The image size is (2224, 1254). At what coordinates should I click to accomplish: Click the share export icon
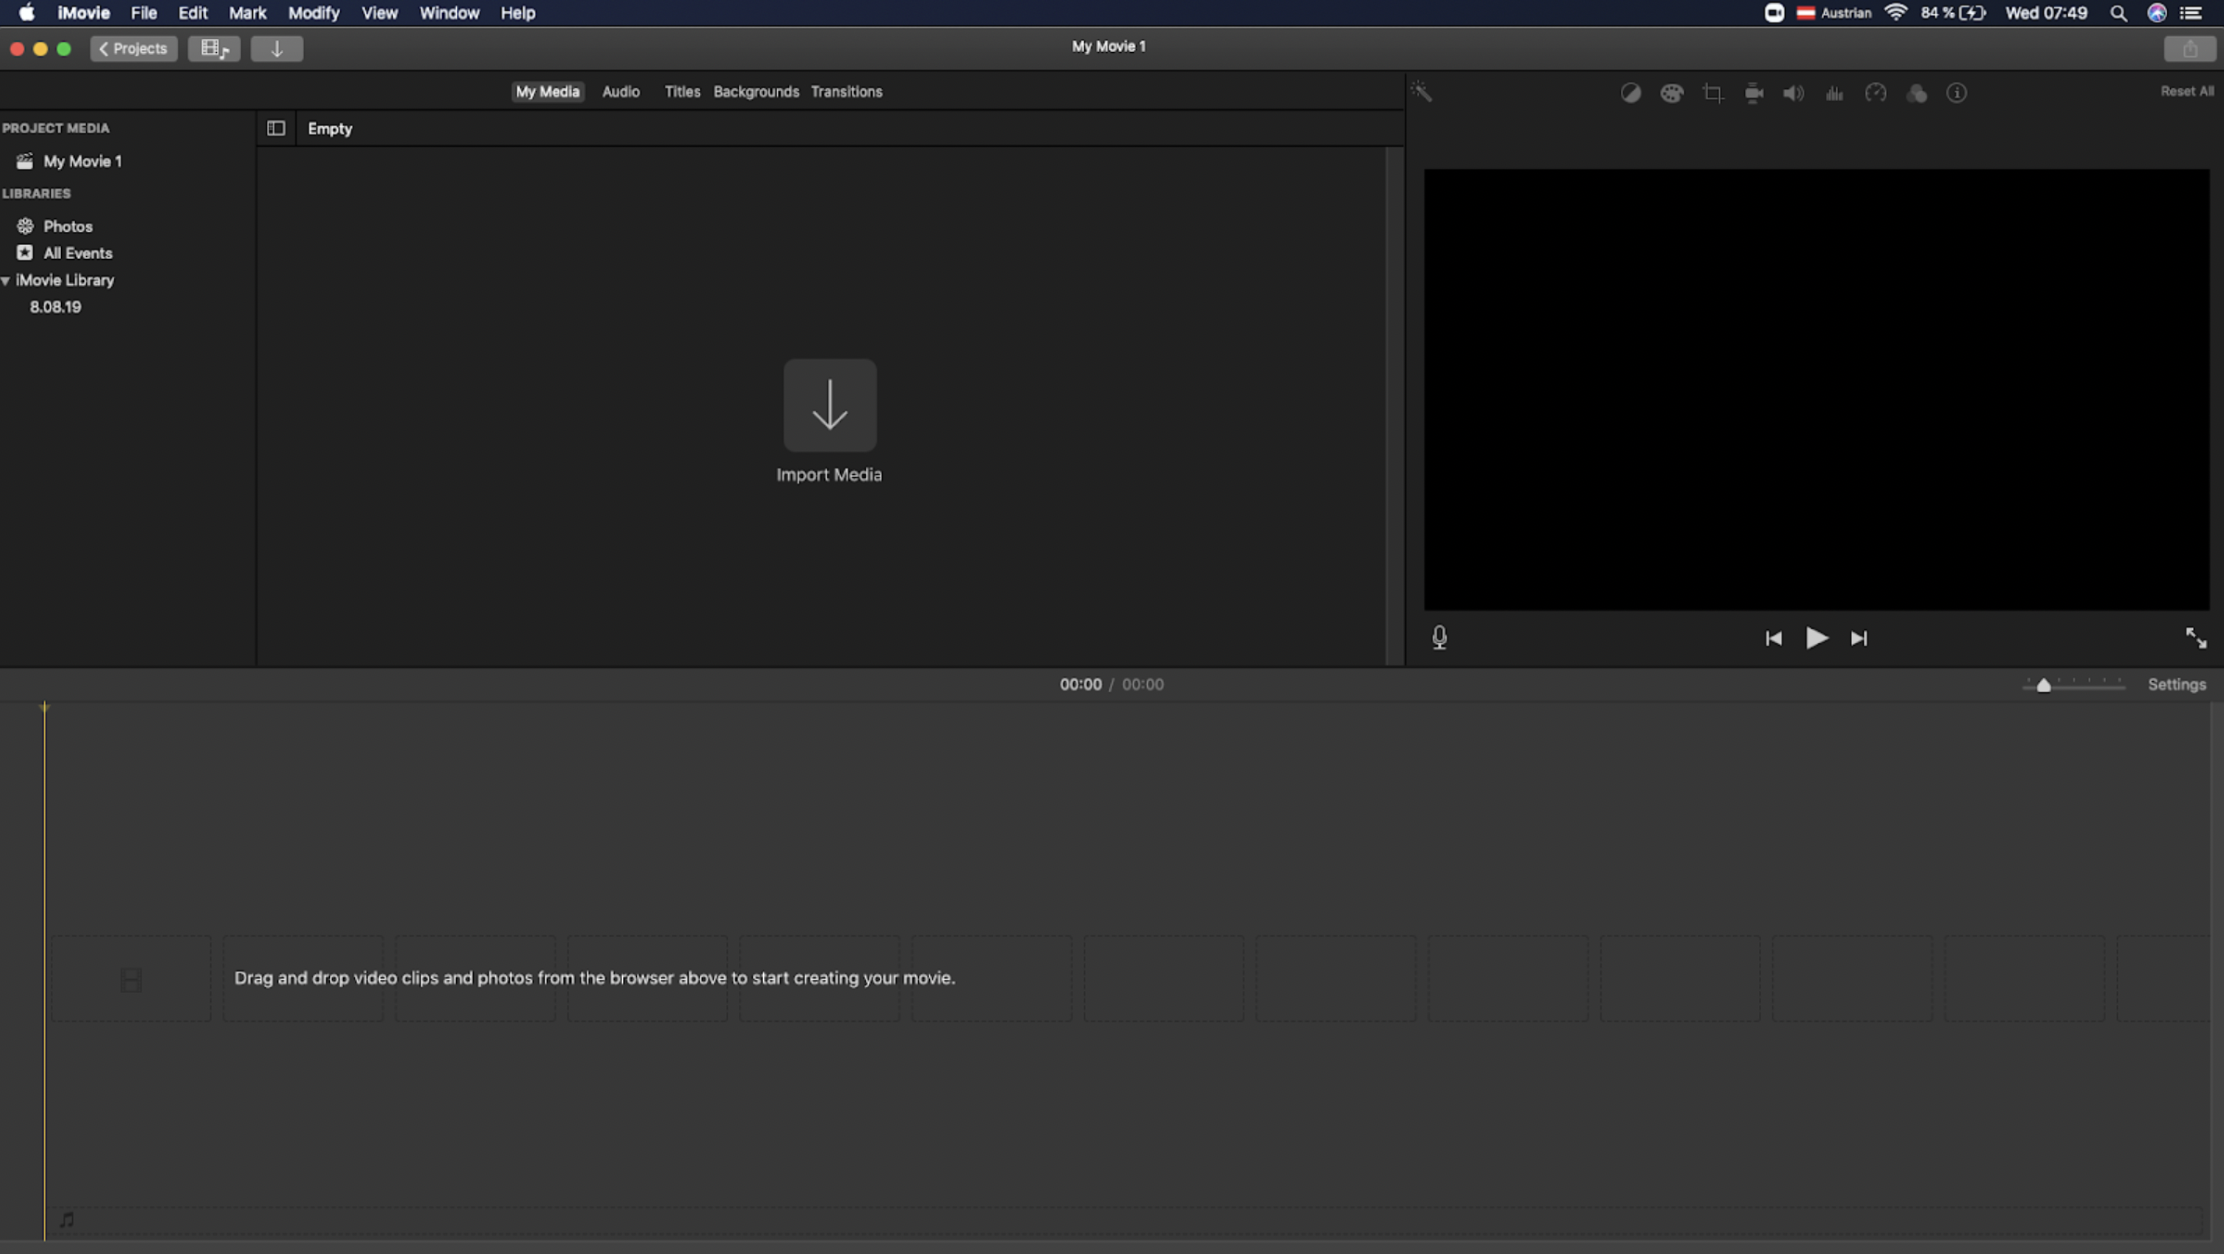click(2190, 48)
